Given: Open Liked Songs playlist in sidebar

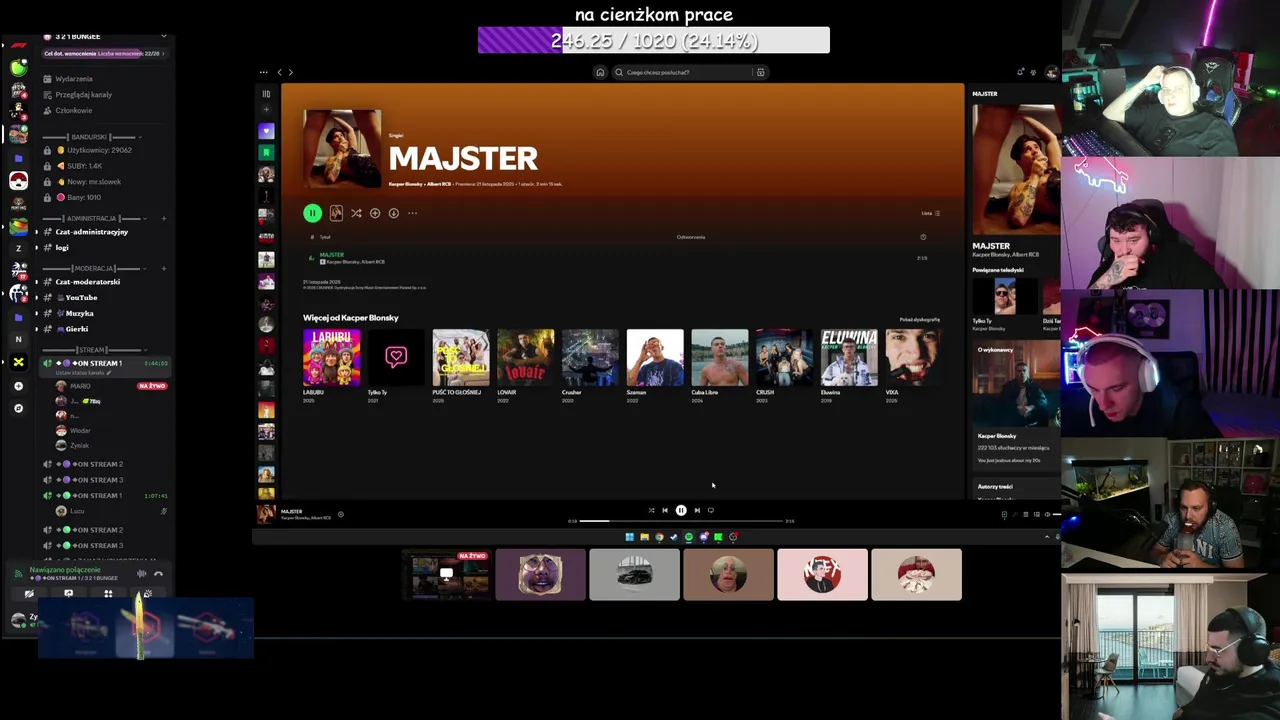Looking at the screenshot, I should (266, 131).
